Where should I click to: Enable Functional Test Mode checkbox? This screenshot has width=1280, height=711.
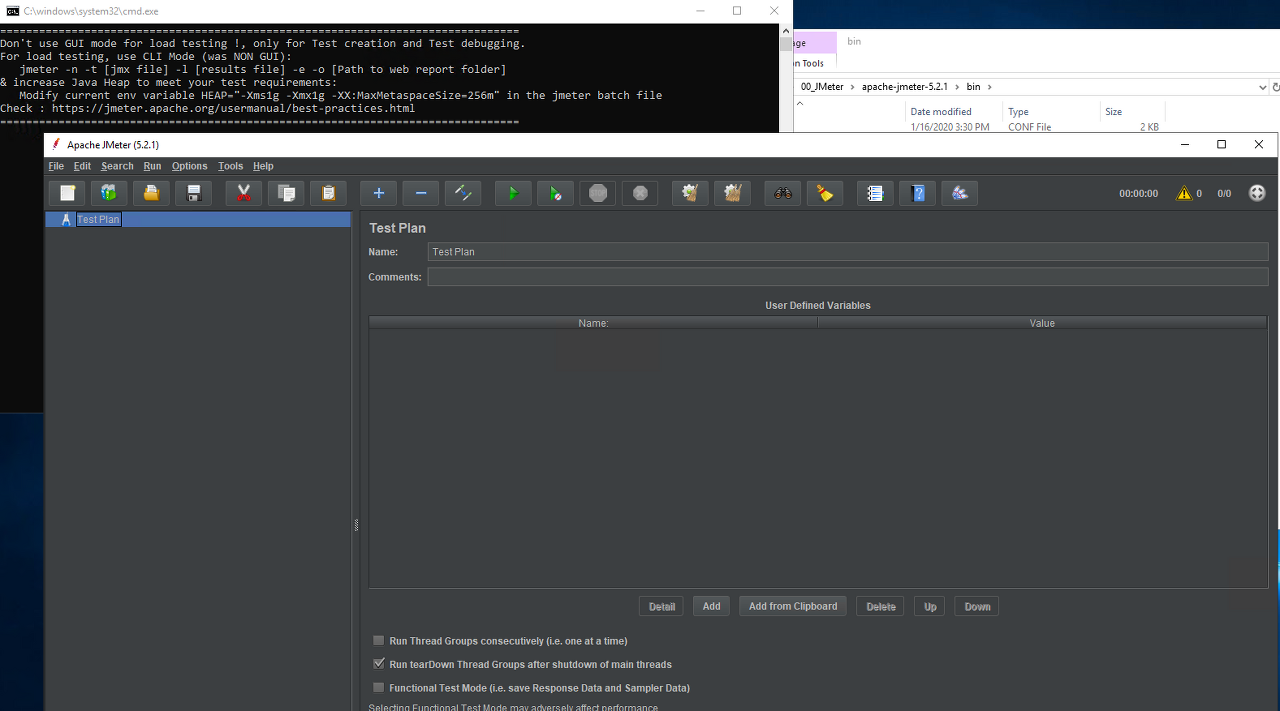[x=379, y=688]
